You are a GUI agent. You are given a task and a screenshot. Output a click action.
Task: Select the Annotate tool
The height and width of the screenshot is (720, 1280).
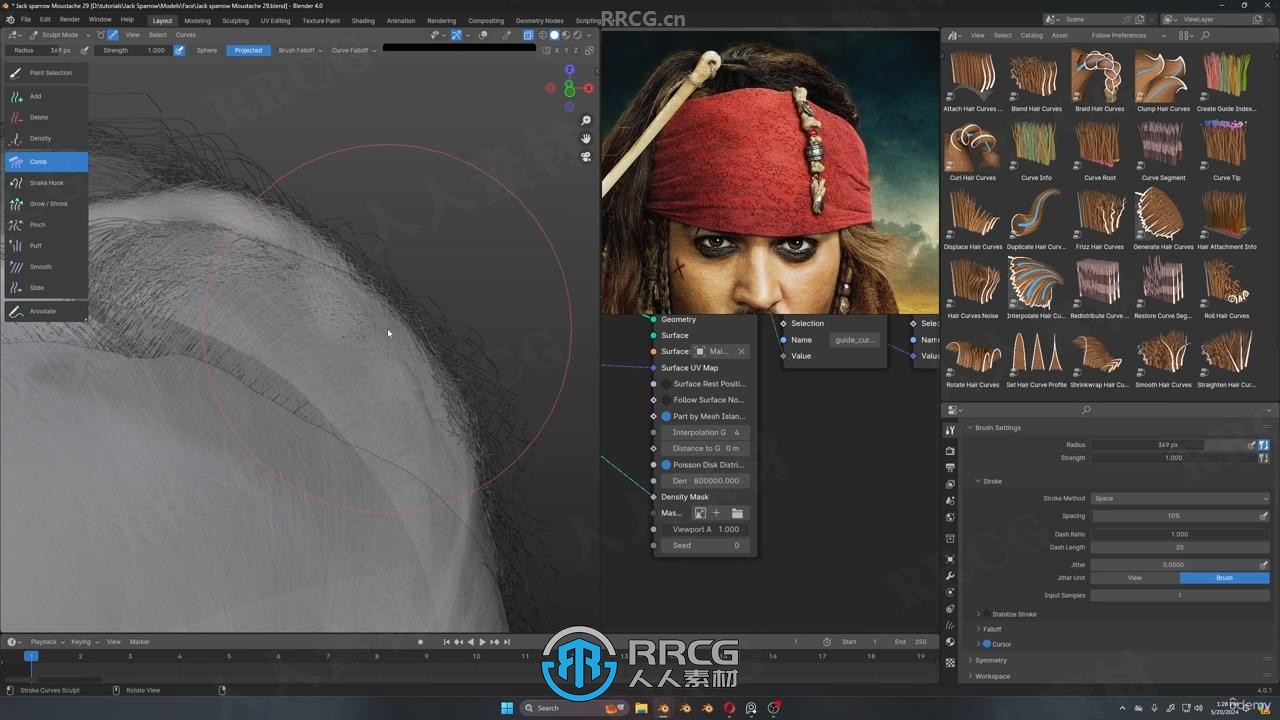click(46, 311)
